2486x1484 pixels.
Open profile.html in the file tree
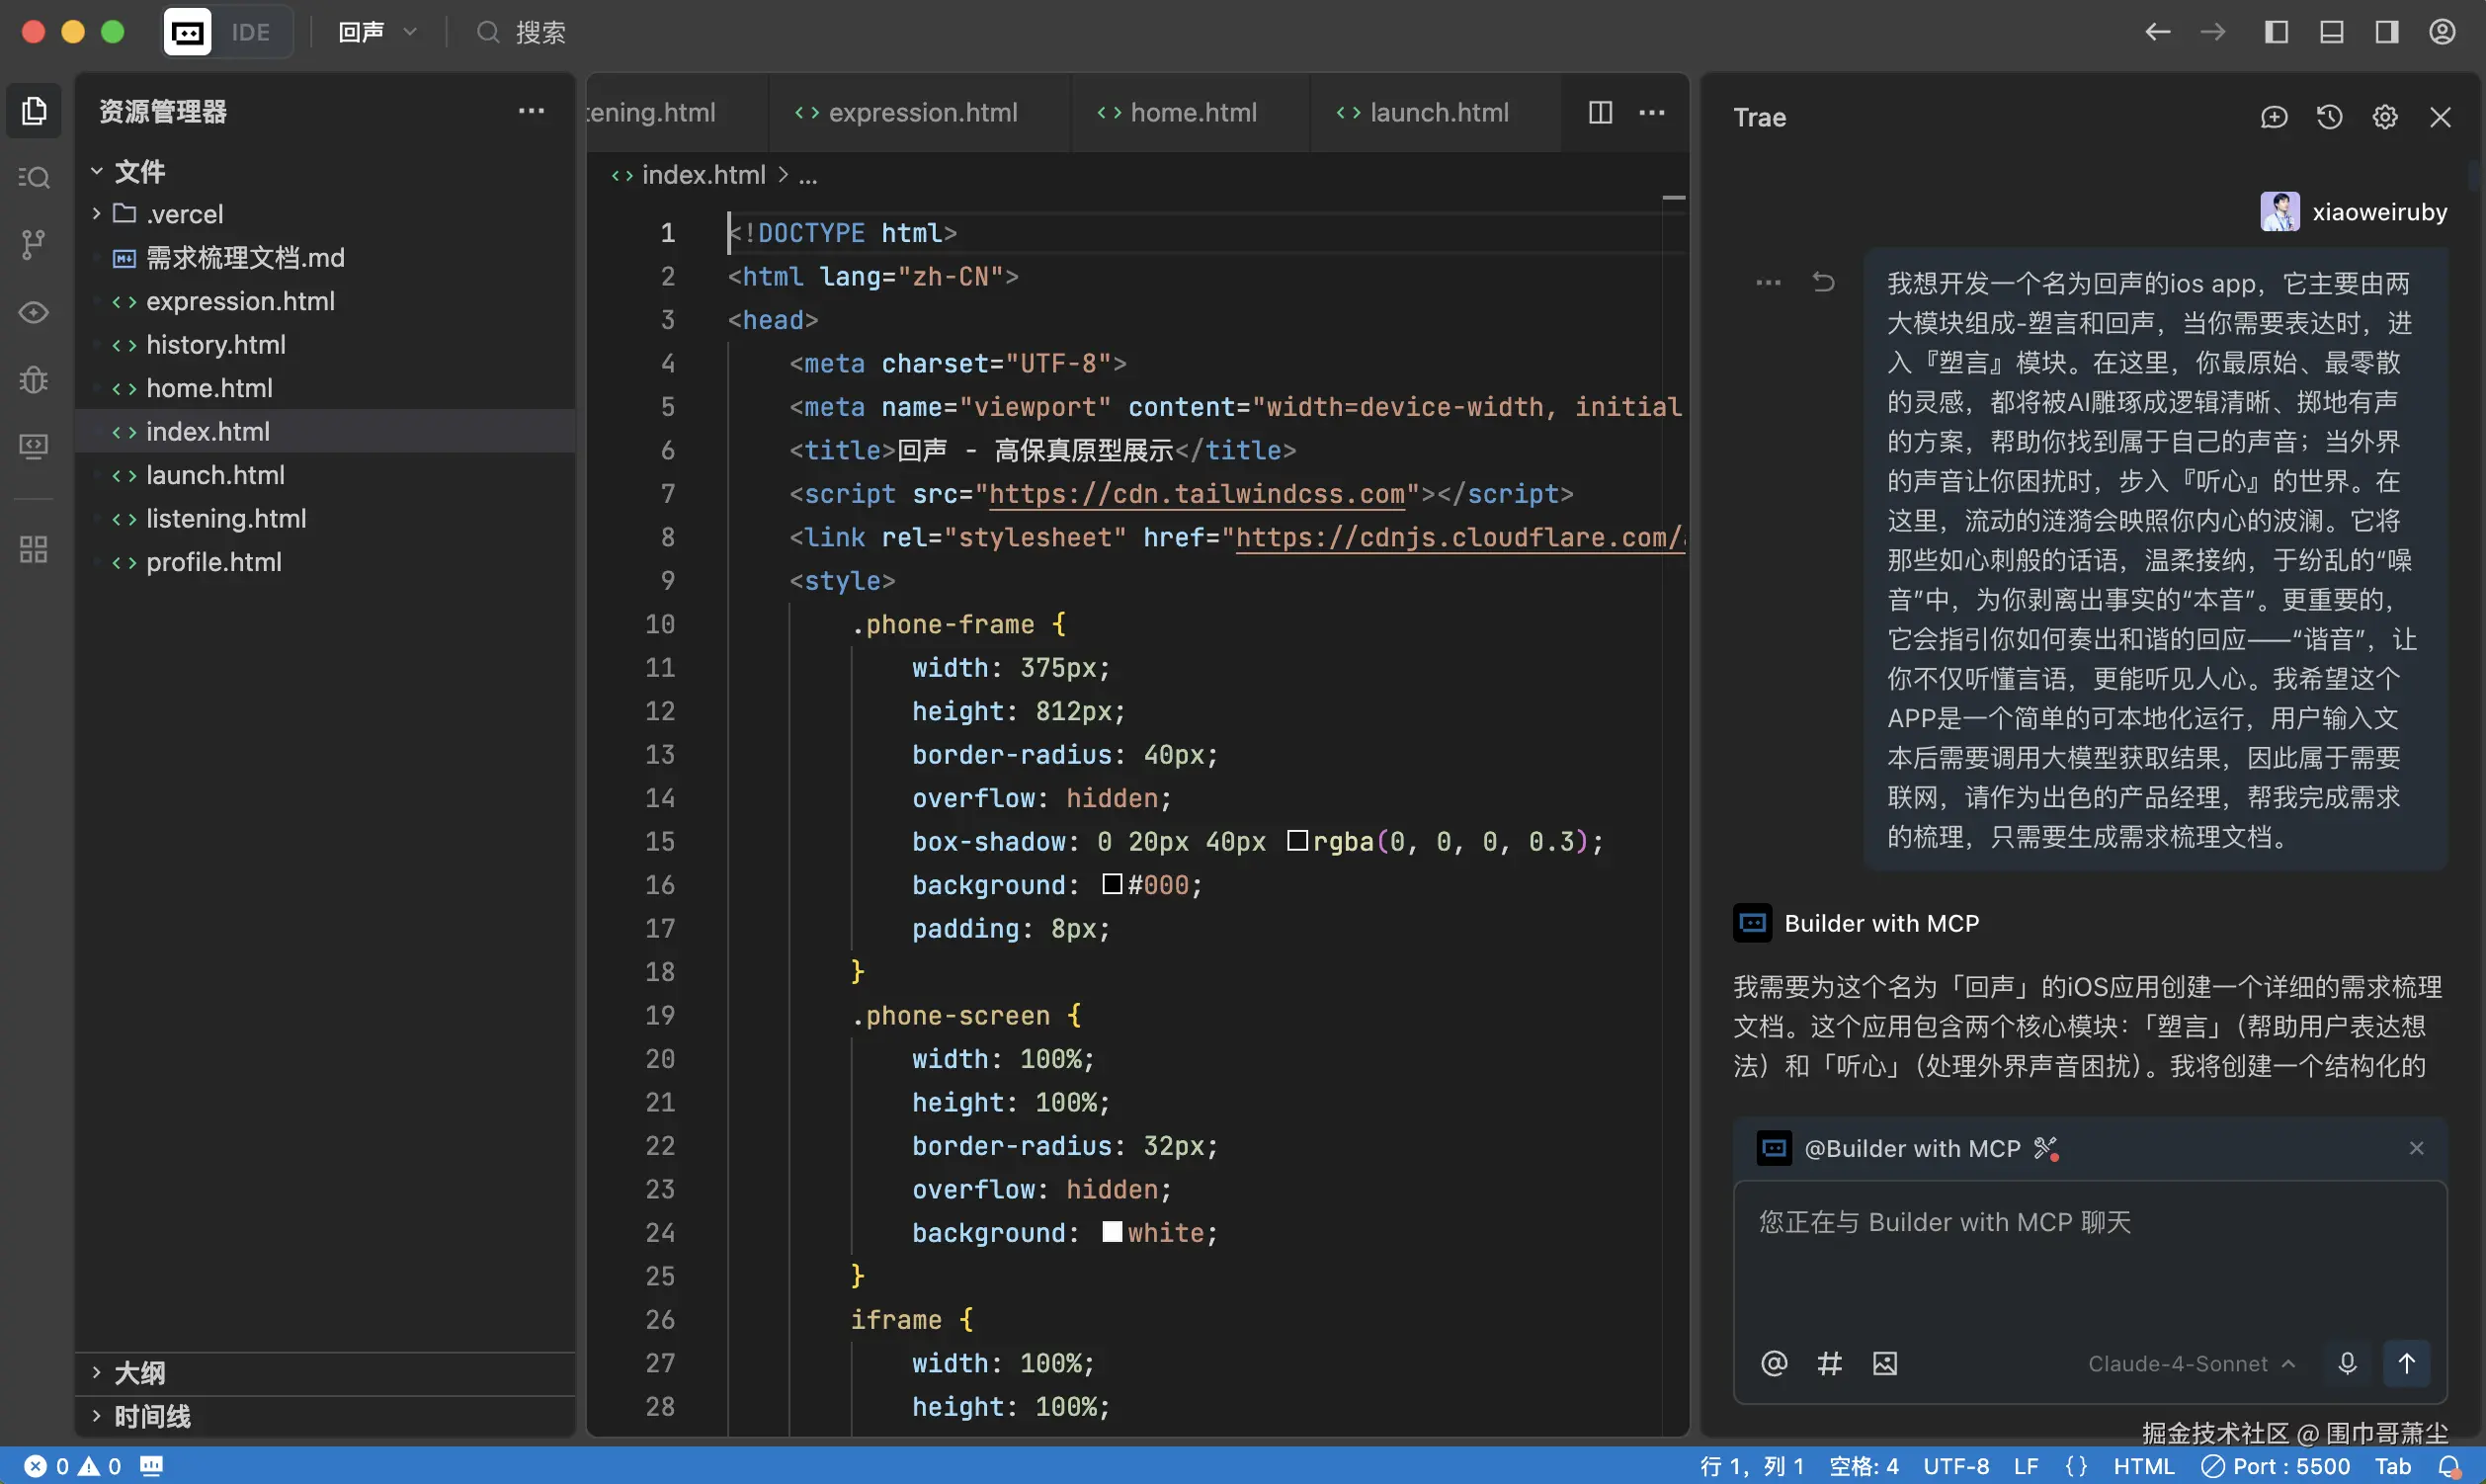(326, 562)
